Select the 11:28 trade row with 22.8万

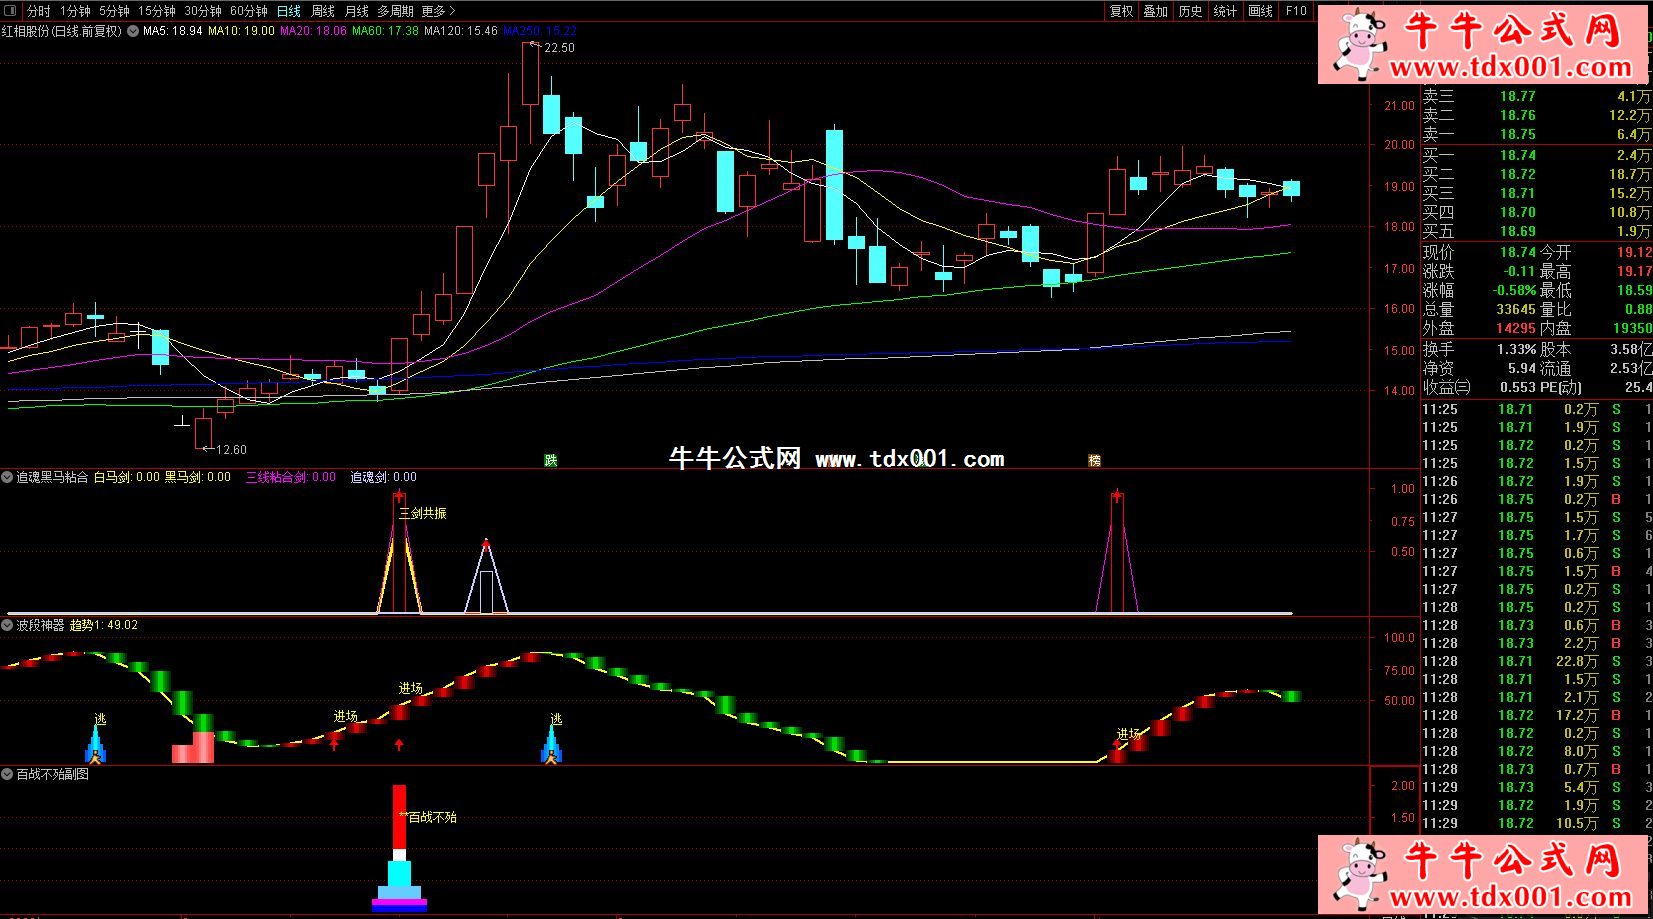pyautogui.click(x=1536, y=661)
